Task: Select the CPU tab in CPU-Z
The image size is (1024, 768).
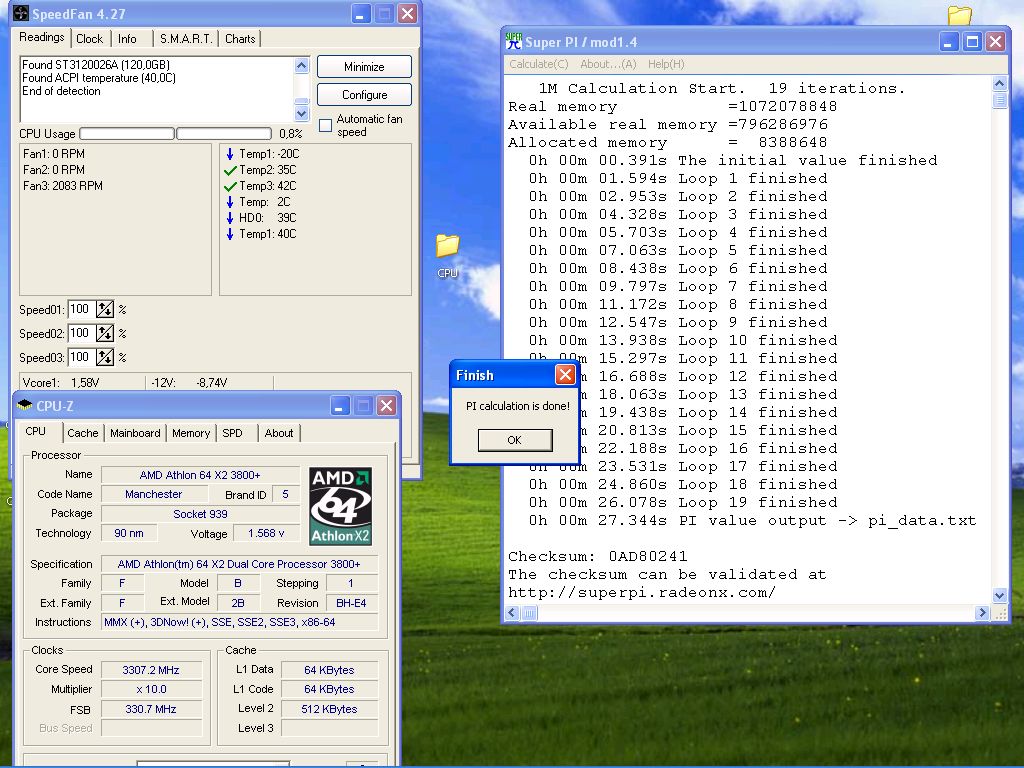Action: pos(36,432)
